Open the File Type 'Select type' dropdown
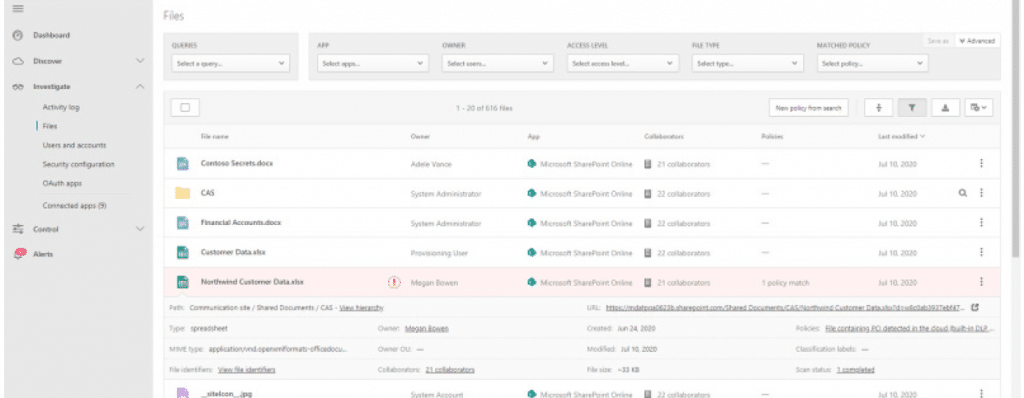 click(748, 63)
